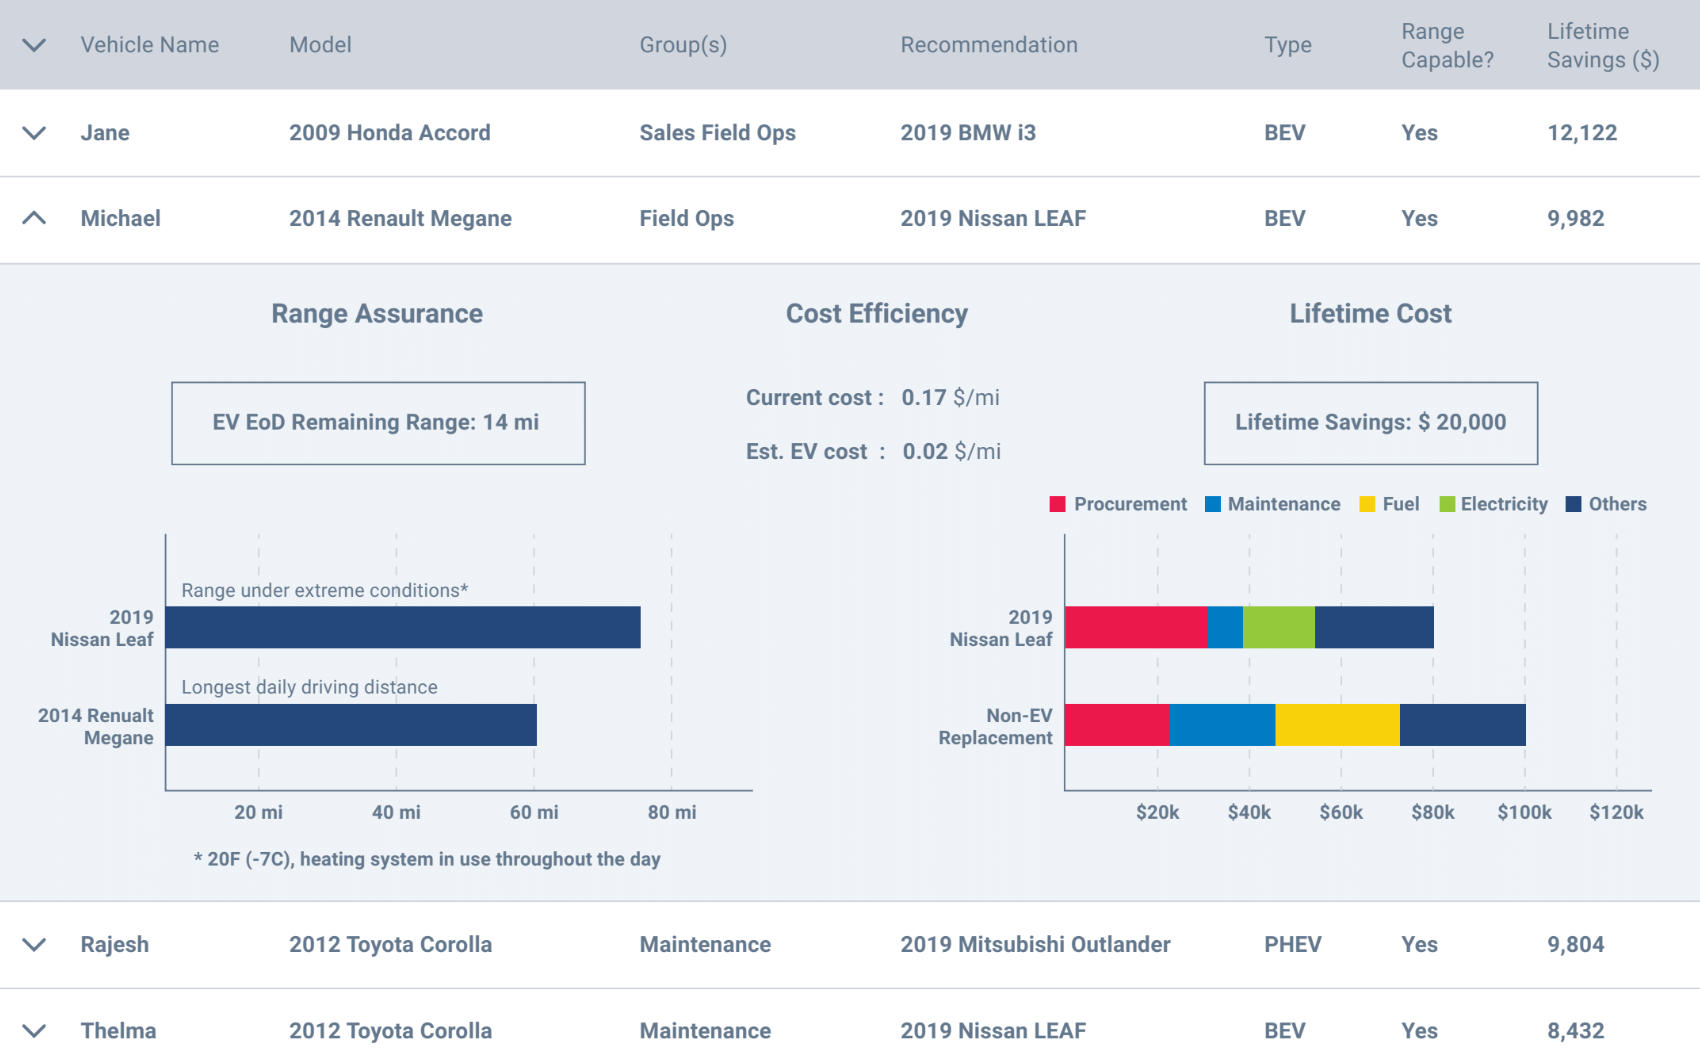The image size is (1700, 1056).
Task: Sort by Lifetime Savings column header
Action: point(1603,45)
